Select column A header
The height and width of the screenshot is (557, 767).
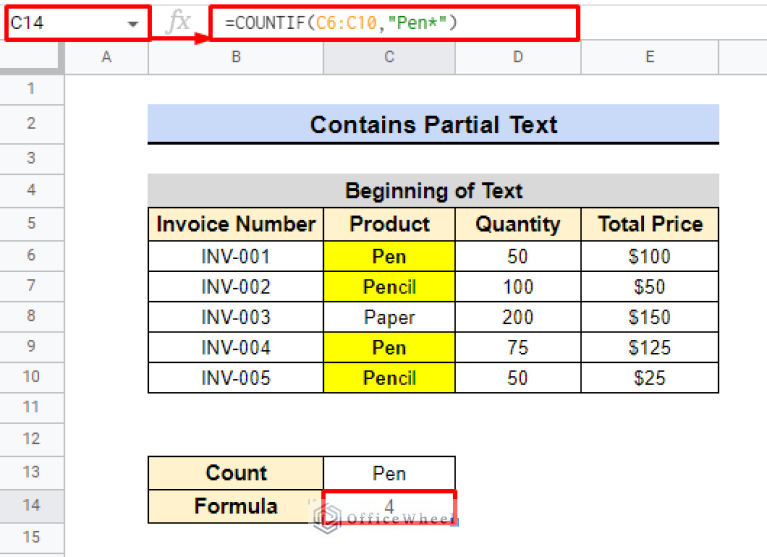pyautogui.click(x=106, y=58)
